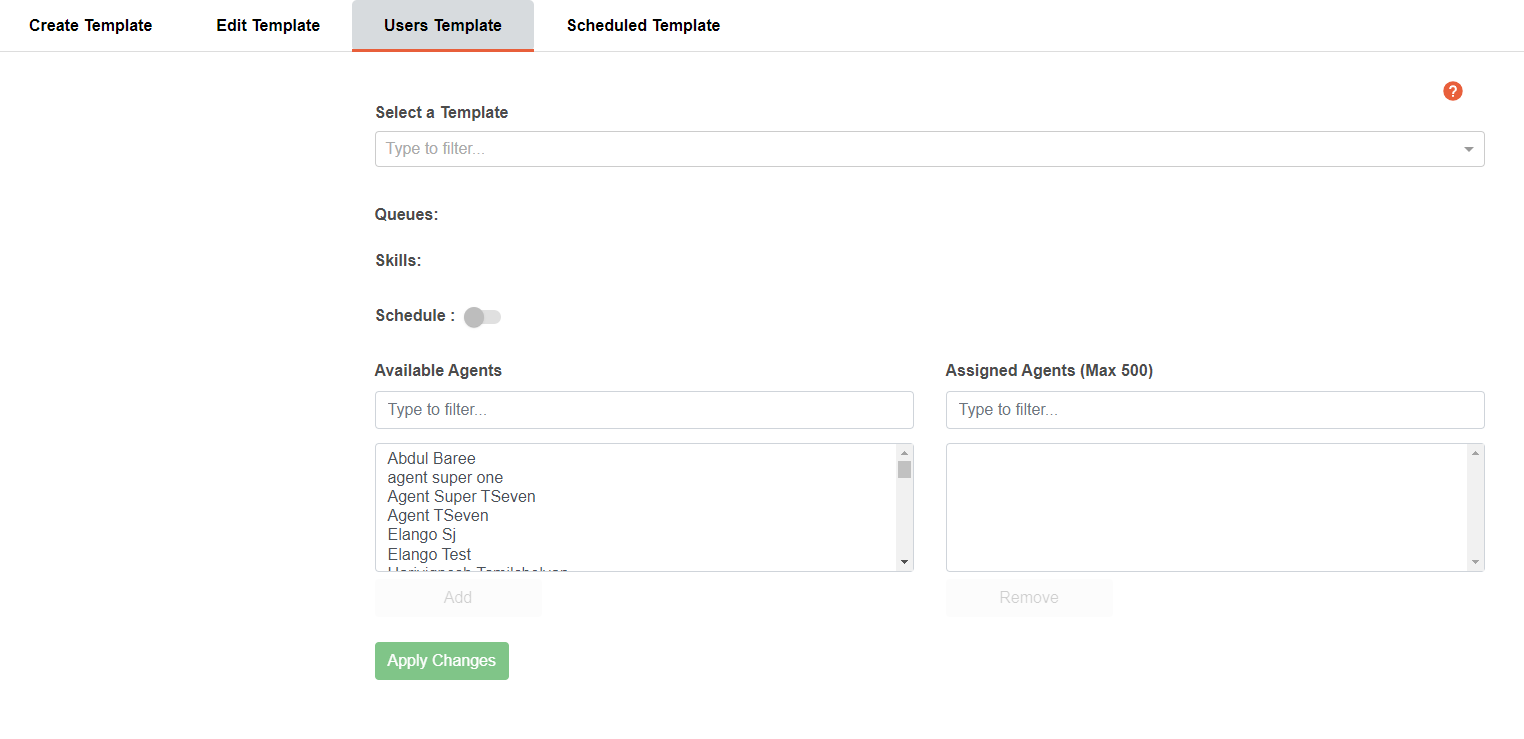Click the Remove button under Assigned Agents
Viewport: 1524px width, 739px height.
(1029, 597)
